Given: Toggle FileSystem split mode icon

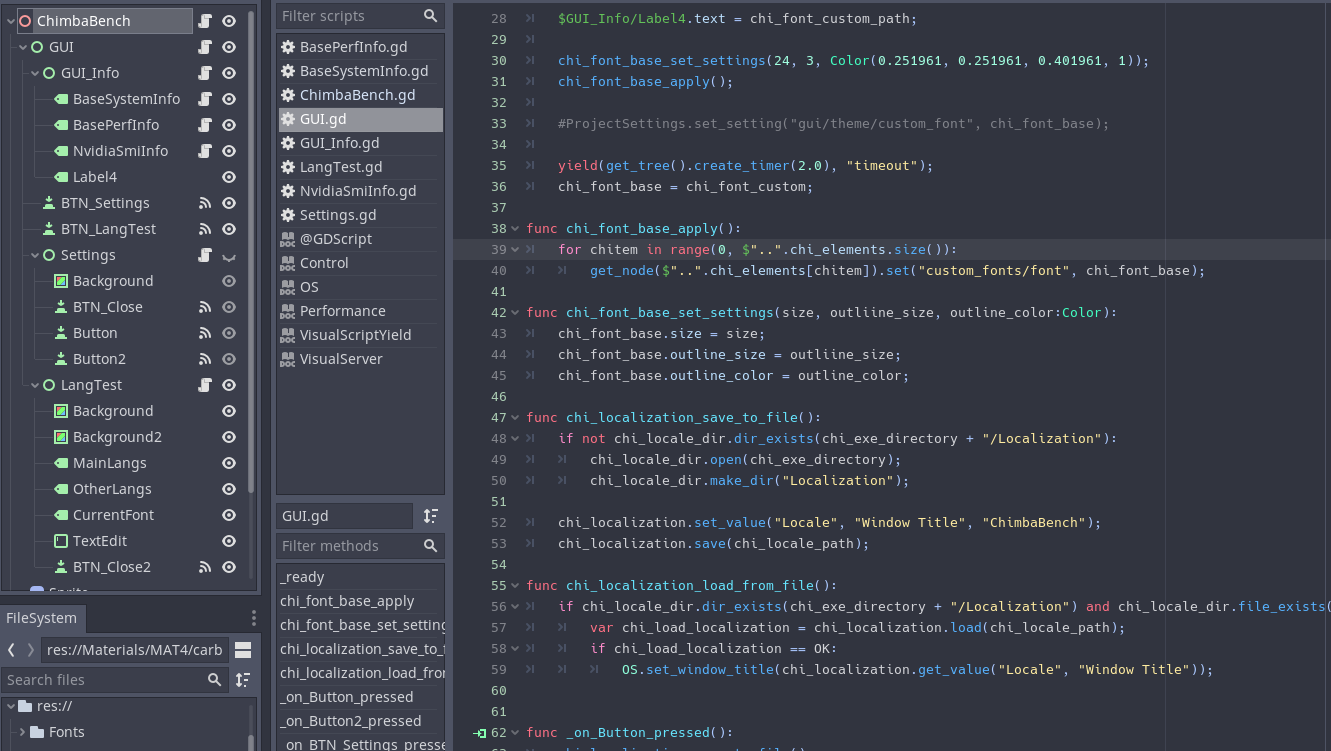Looking at the screenshot, I should coord(242,650).
